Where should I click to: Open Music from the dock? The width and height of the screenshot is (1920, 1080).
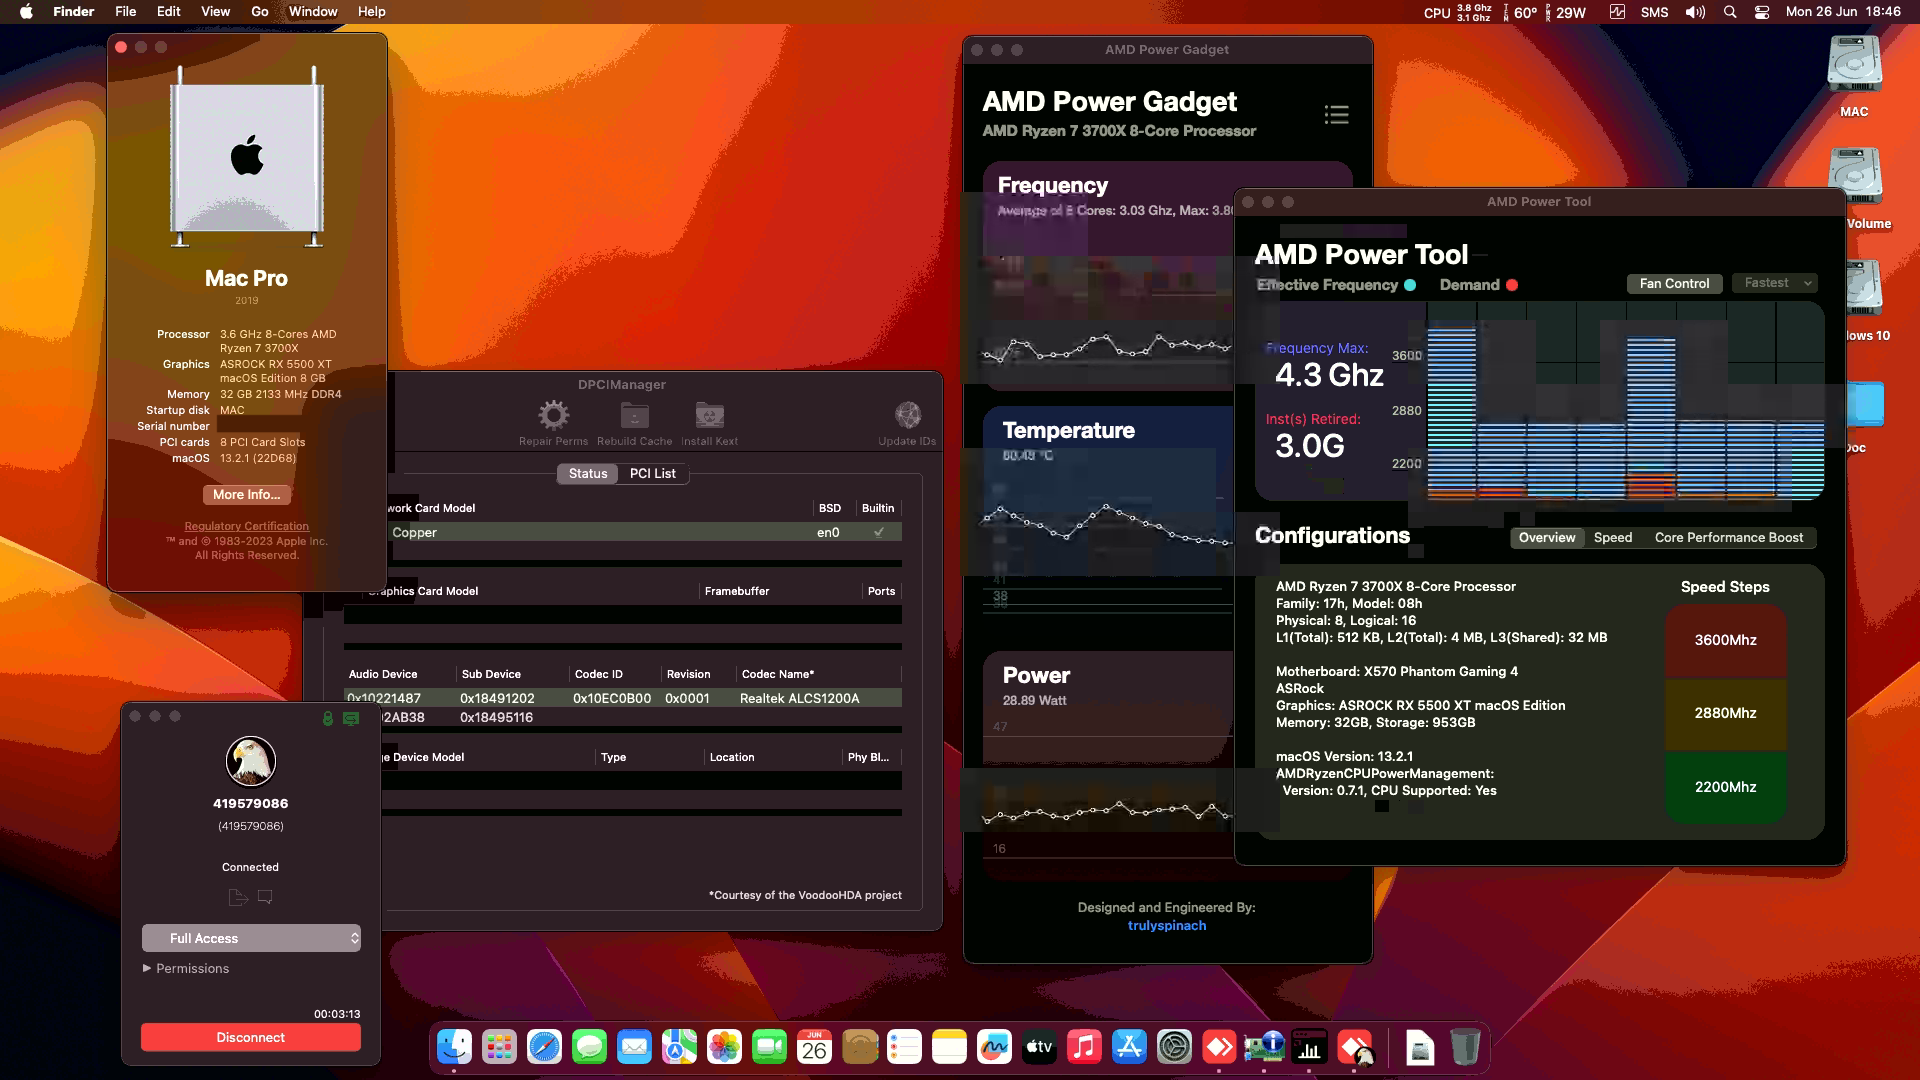(1084, 1047)
